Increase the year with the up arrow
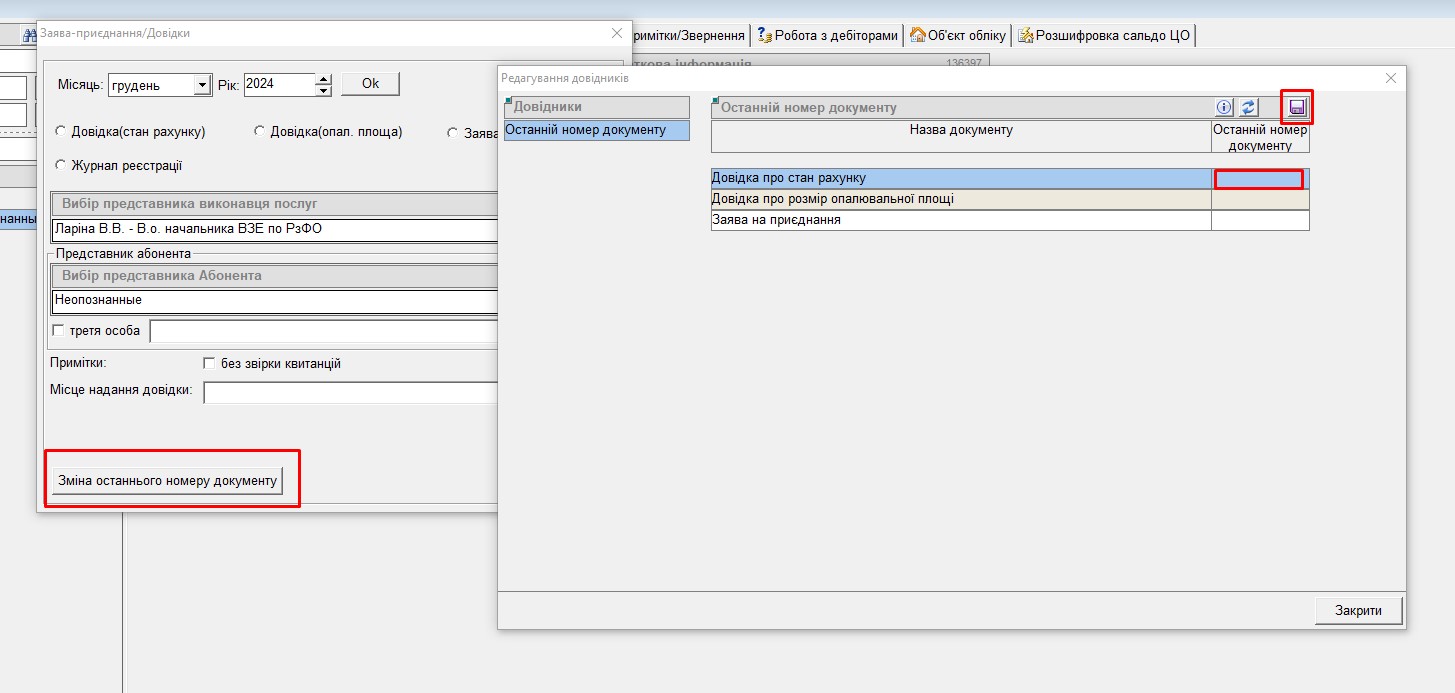 323,79
